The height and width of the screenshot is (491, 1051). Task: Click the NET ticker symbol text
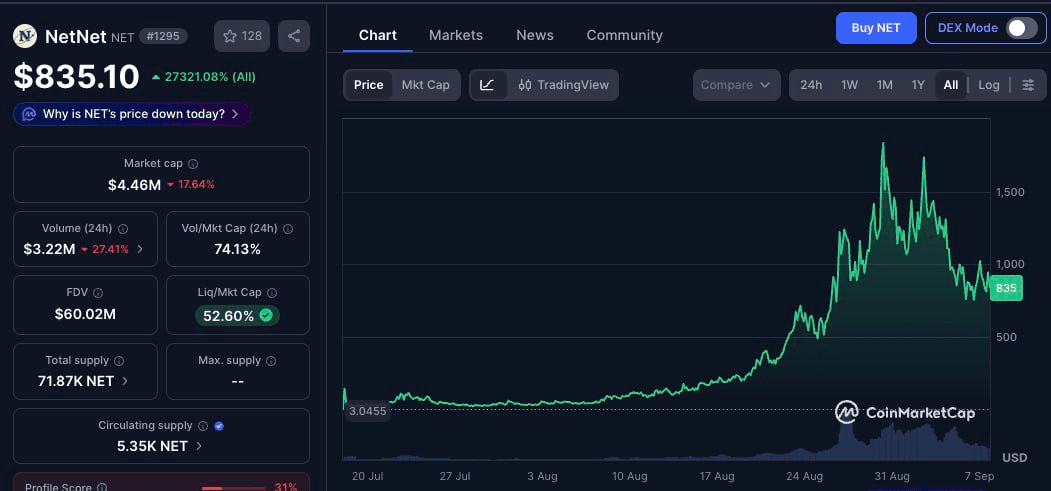[x=122, y=37]
